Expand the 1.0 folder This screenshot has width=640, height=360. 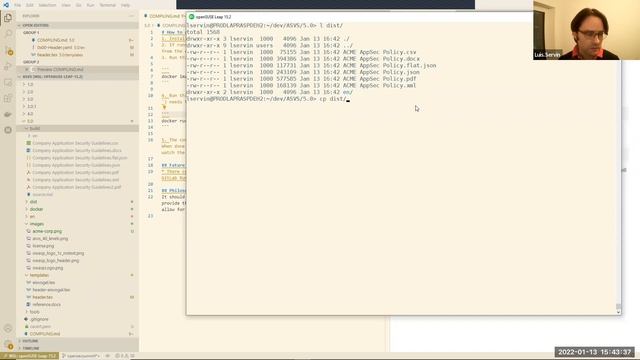coord(78,84)
